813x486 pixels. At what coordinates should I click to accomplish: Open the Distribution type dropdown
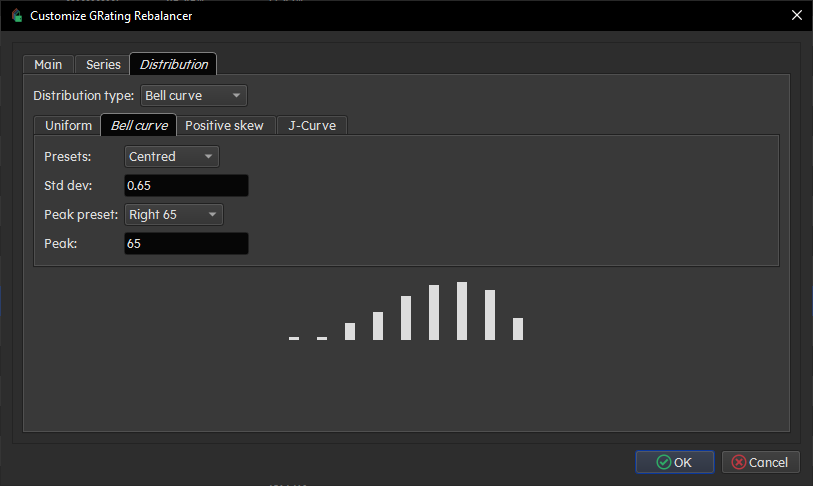(x=193, y=95)
